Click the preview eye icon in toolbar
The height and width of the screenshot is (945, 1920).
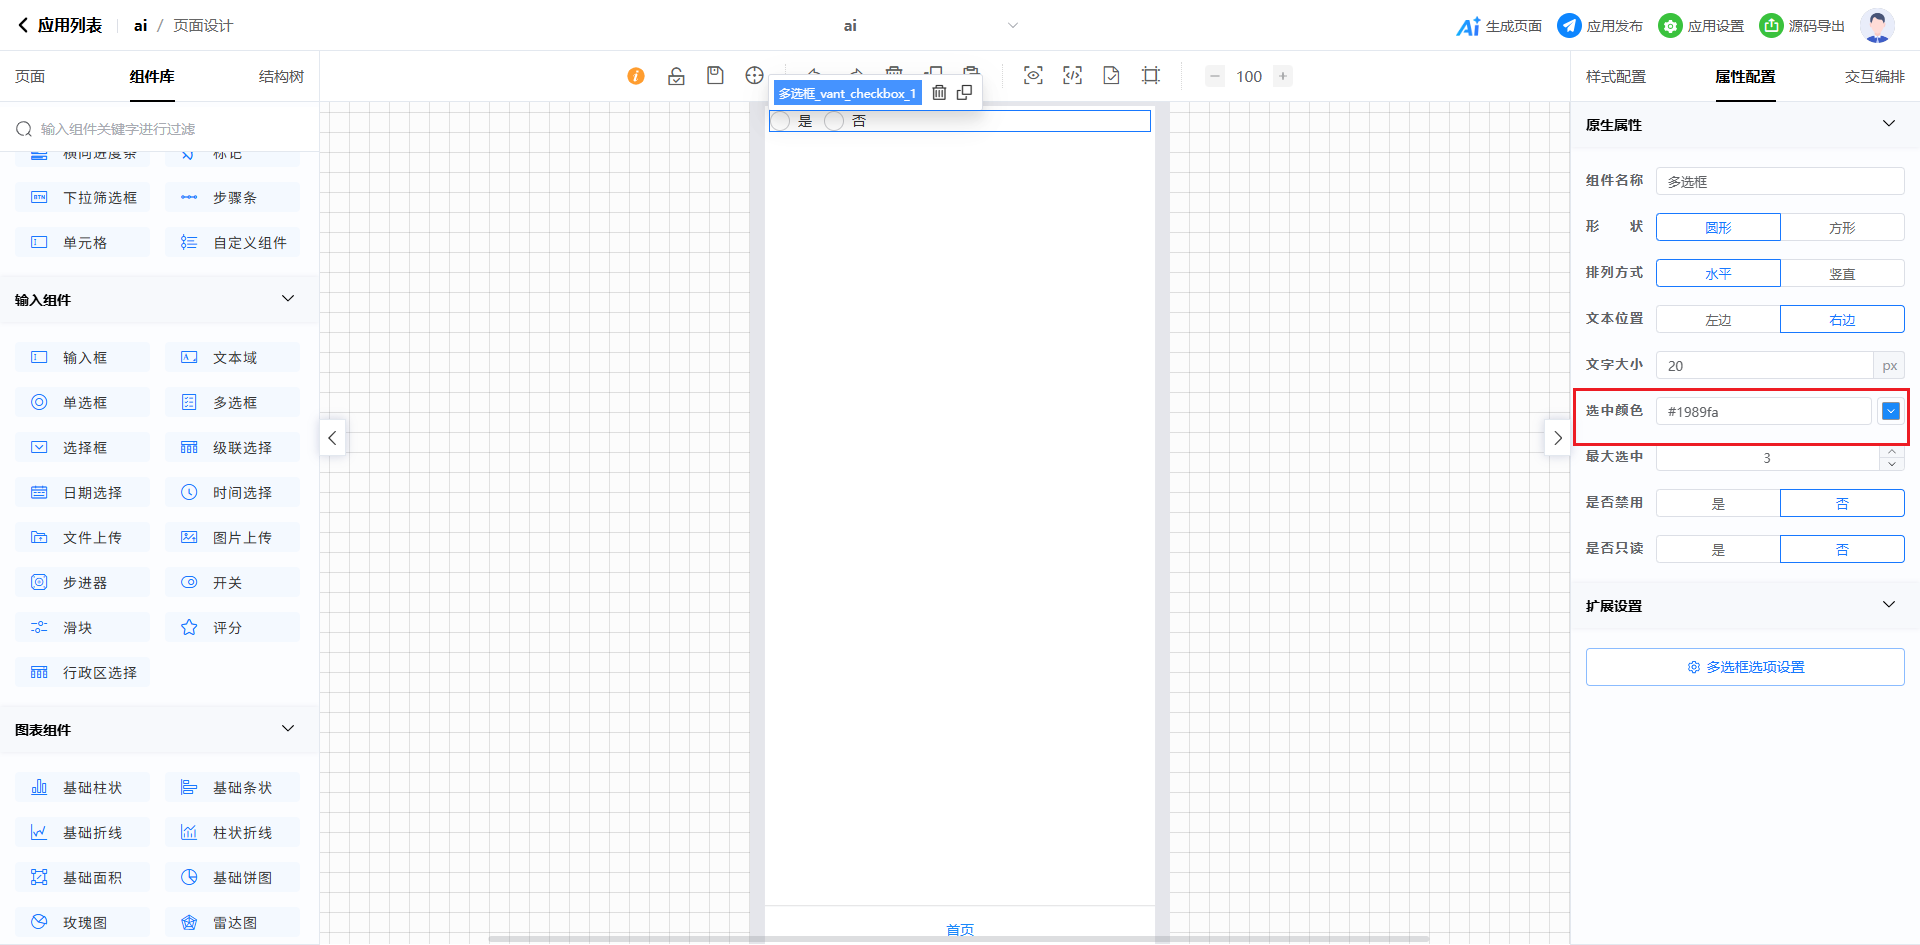coord(1033,76)
